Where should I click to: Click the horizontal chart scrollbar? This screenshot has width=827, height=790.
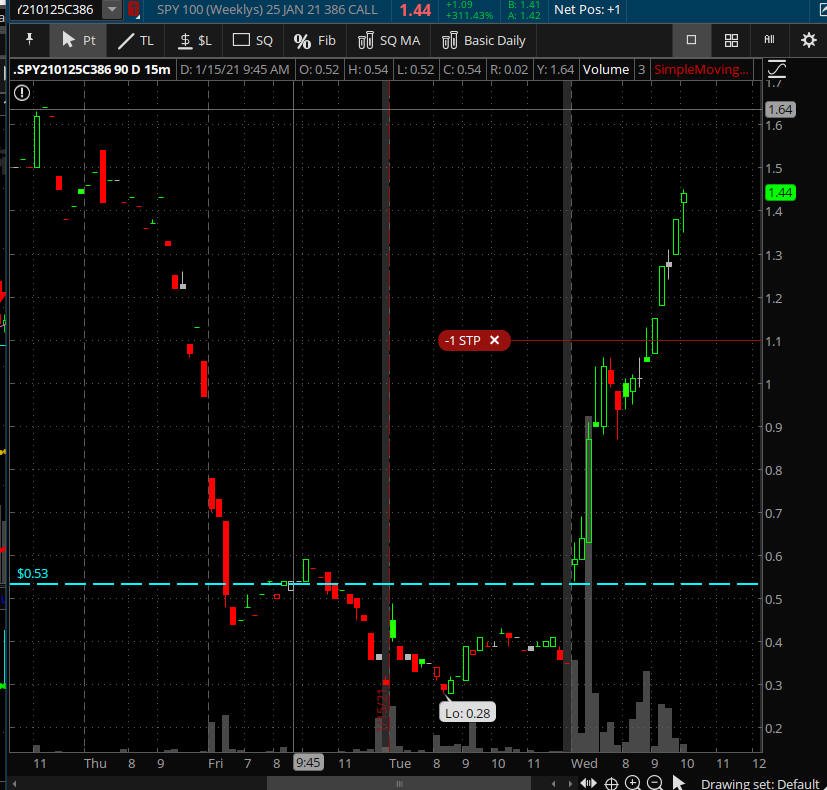[399, 783]
